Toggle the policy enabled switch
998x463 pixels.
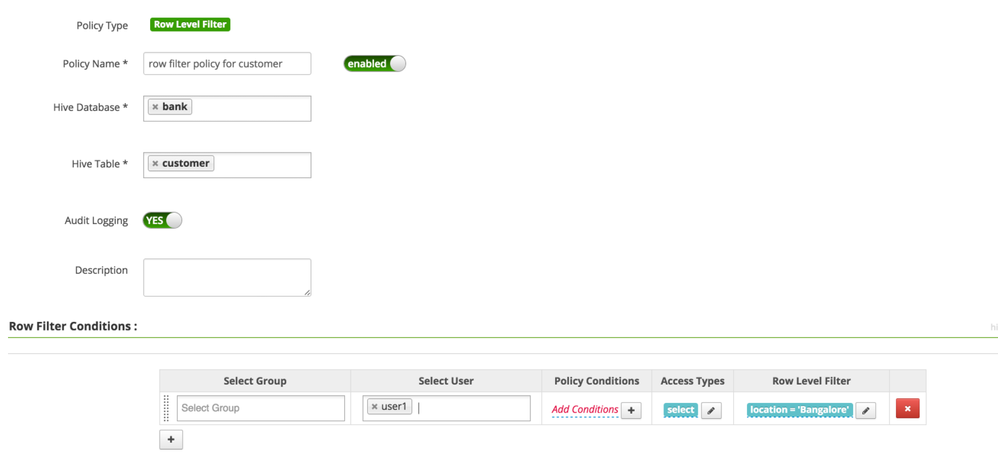(374, 64)
